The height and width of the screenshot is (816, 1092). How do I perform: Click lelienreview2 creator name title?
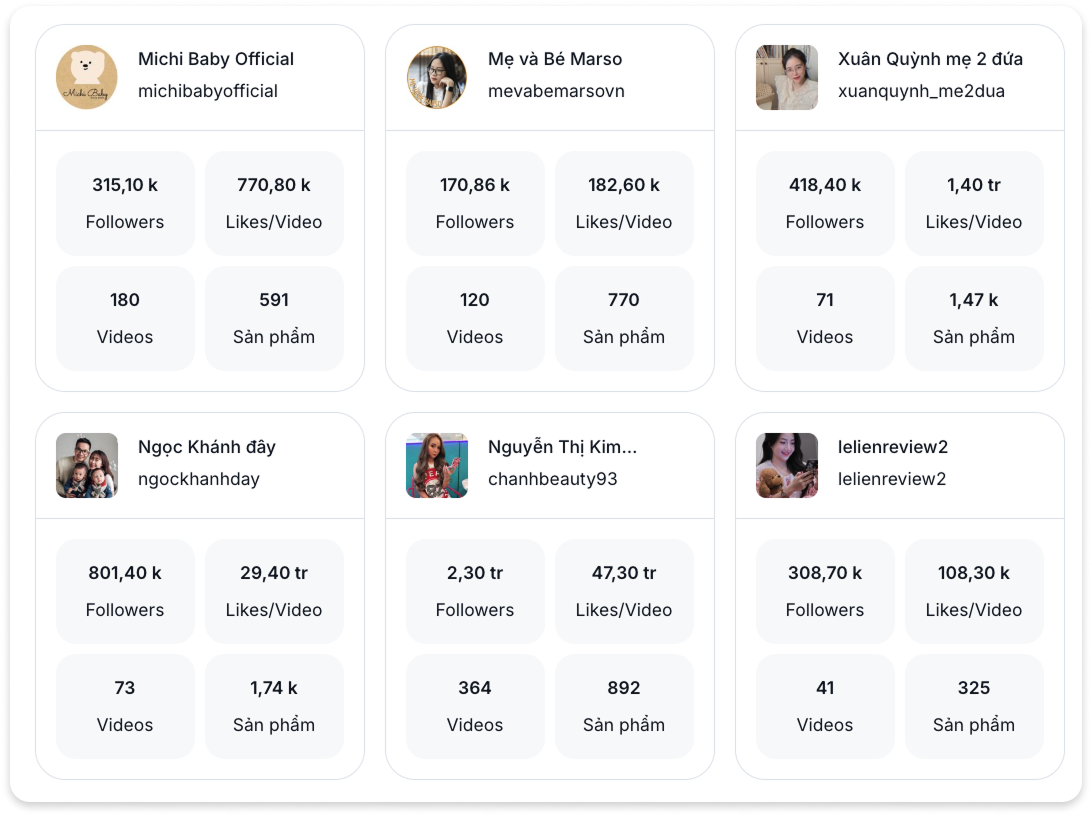892,447
